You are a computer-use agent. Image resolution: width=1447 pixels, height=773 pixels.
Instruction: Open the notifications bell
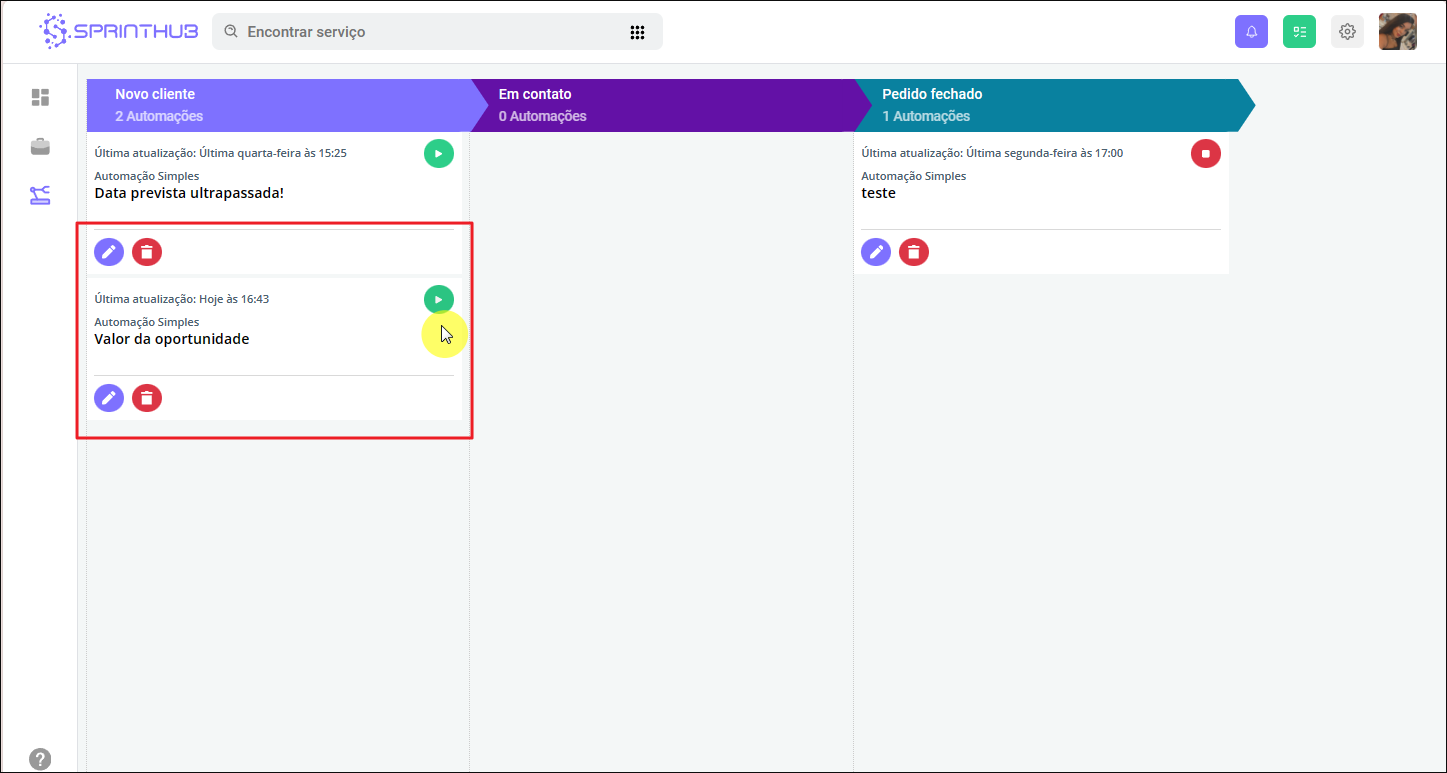pos(1251,32)
